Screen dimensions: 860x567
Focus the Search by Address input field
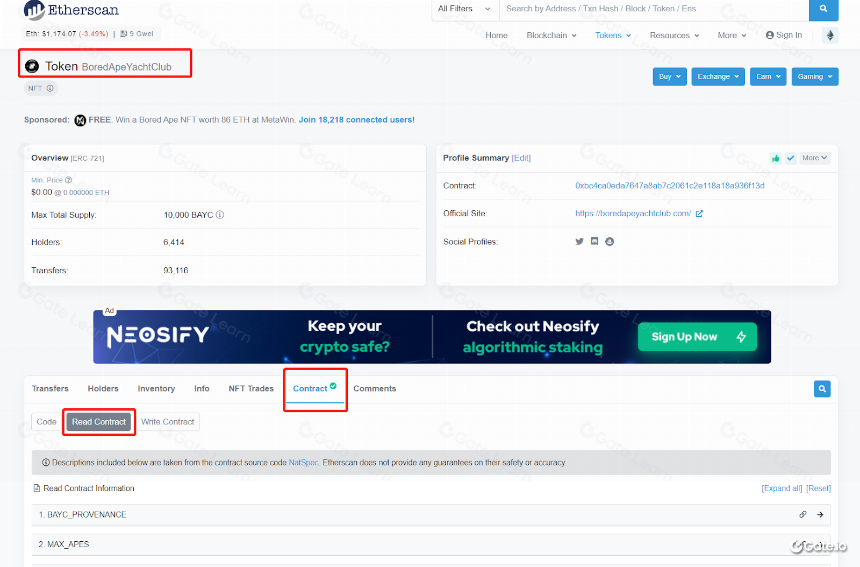(654, 9)
